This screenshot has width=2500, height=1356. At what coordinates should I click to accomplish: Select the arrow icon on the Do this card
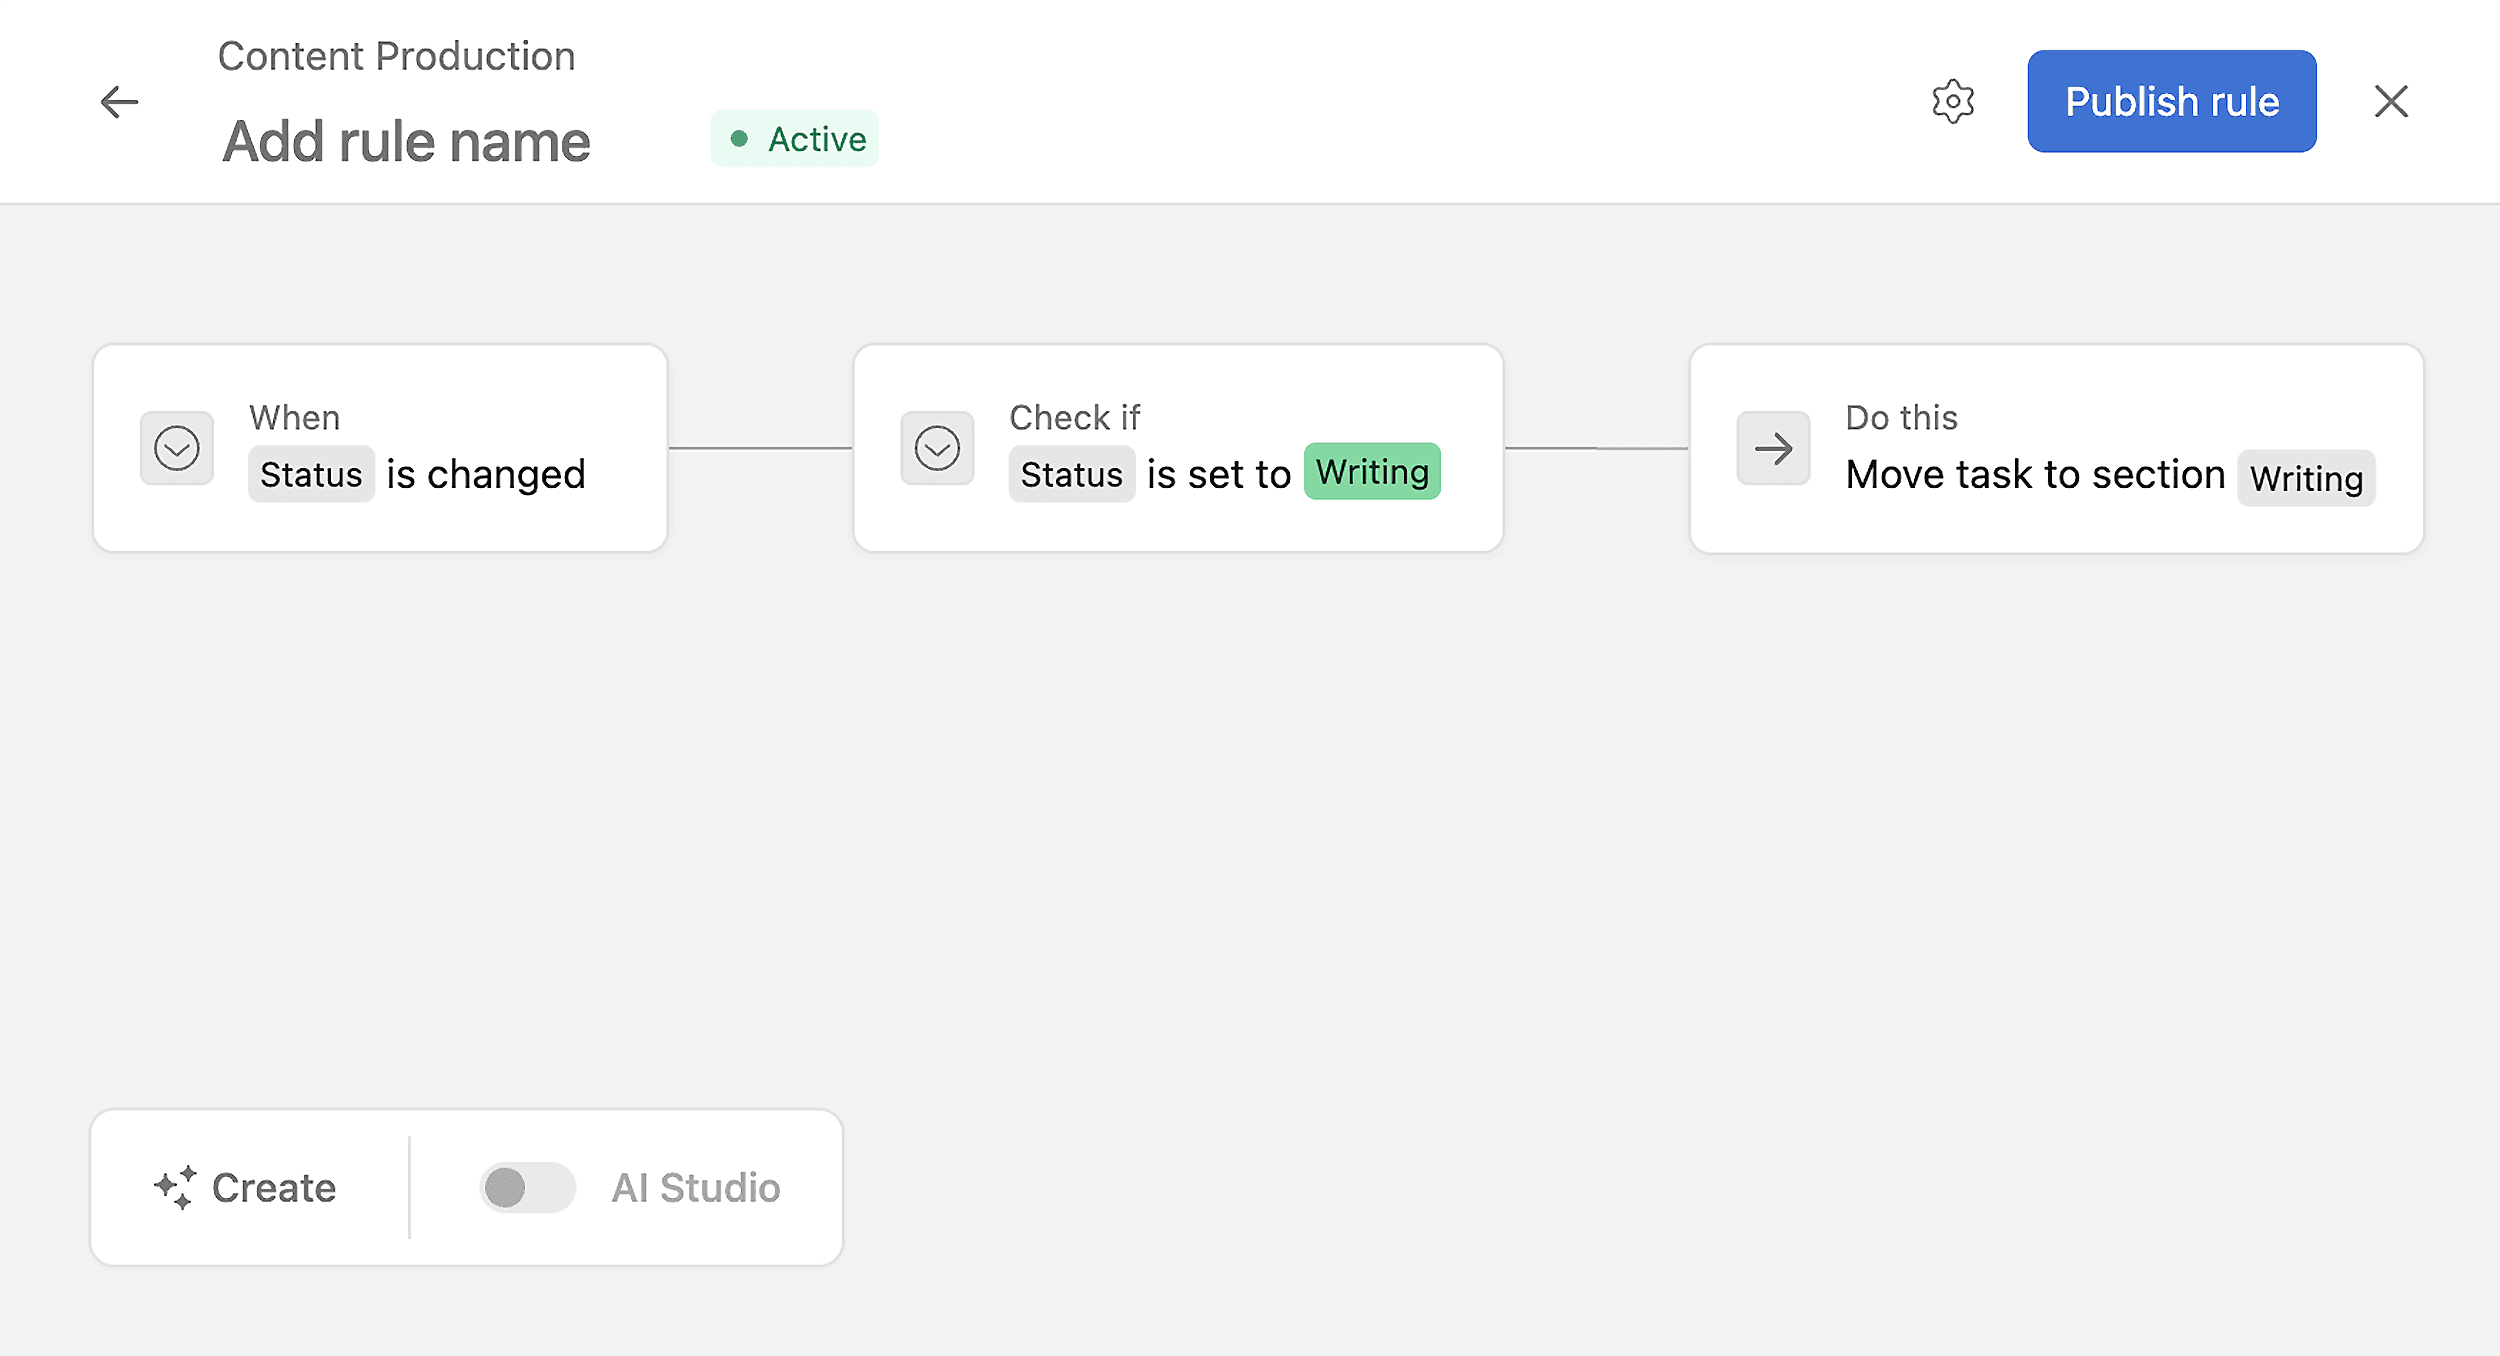[x=1772, y=448]
